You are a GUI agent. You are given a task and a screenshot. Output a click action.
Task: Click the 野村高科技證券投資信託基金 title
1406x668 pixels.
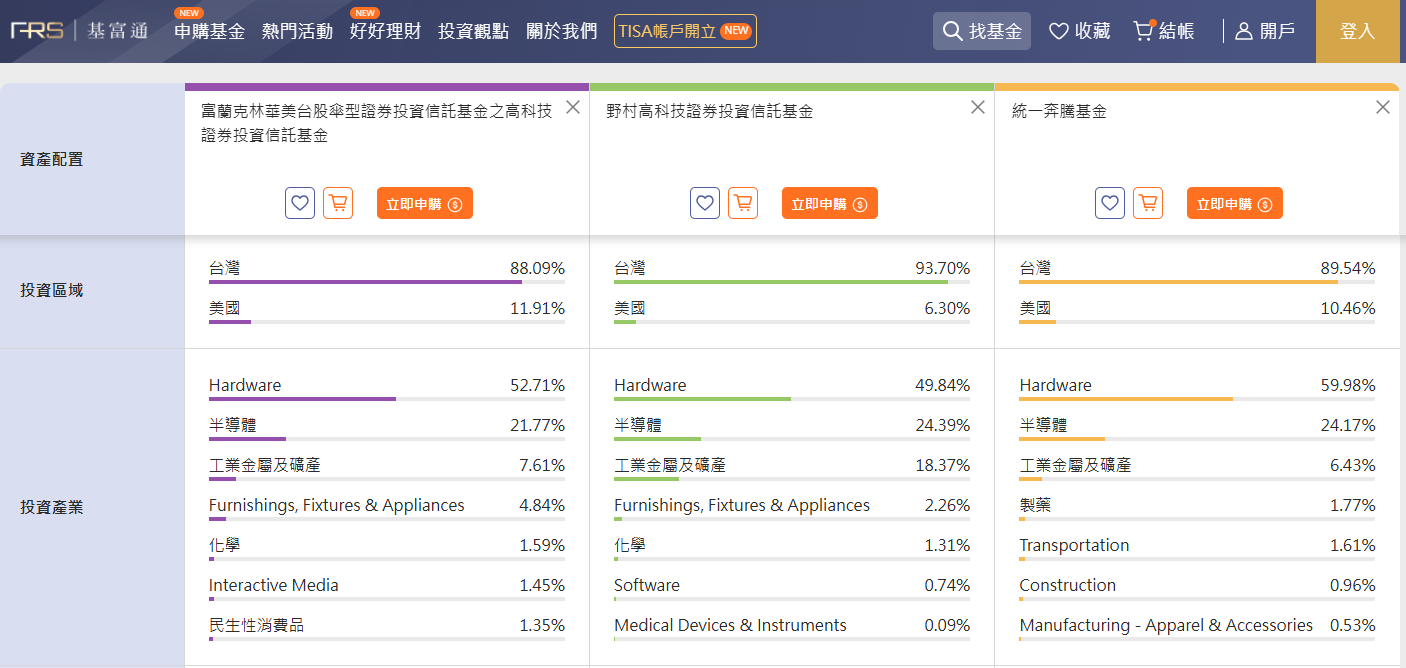pyautogui.click(x=710, y=112)
